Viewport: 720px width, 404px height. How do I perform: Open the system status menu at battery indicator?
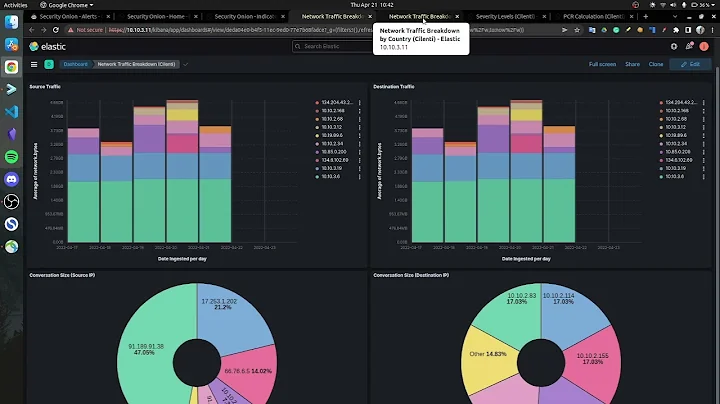point(702,5)
